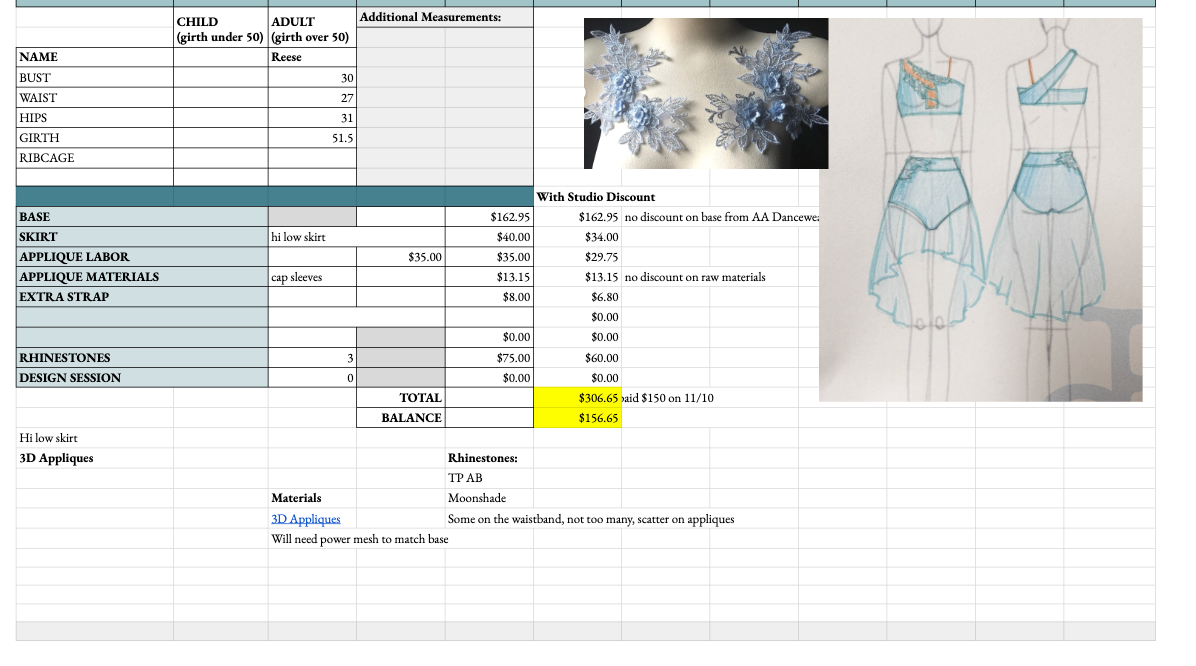Click the NAME label cell
Screen dimensions: 1196x666
click(x=95, y=57)
